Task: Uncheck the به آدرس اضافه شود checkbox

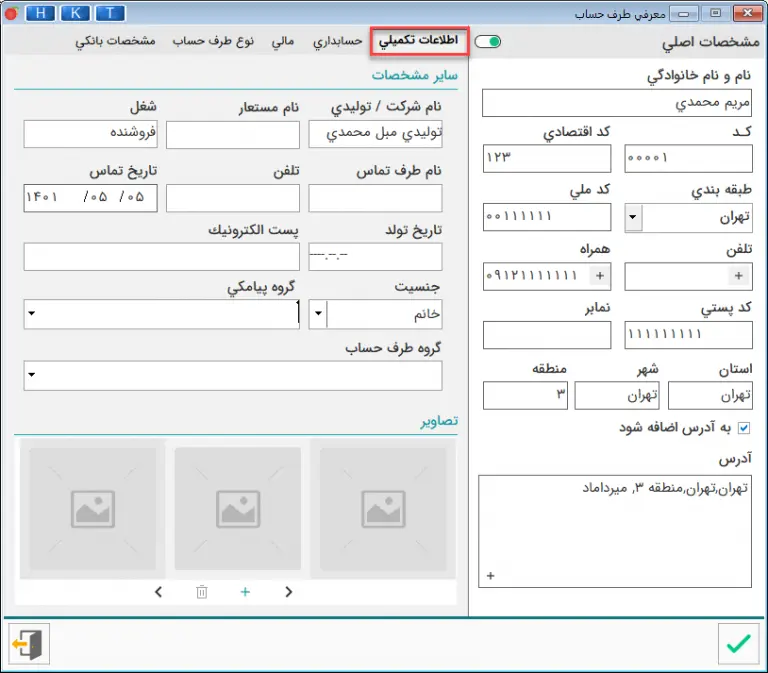Action: click(x=742, y=428)
